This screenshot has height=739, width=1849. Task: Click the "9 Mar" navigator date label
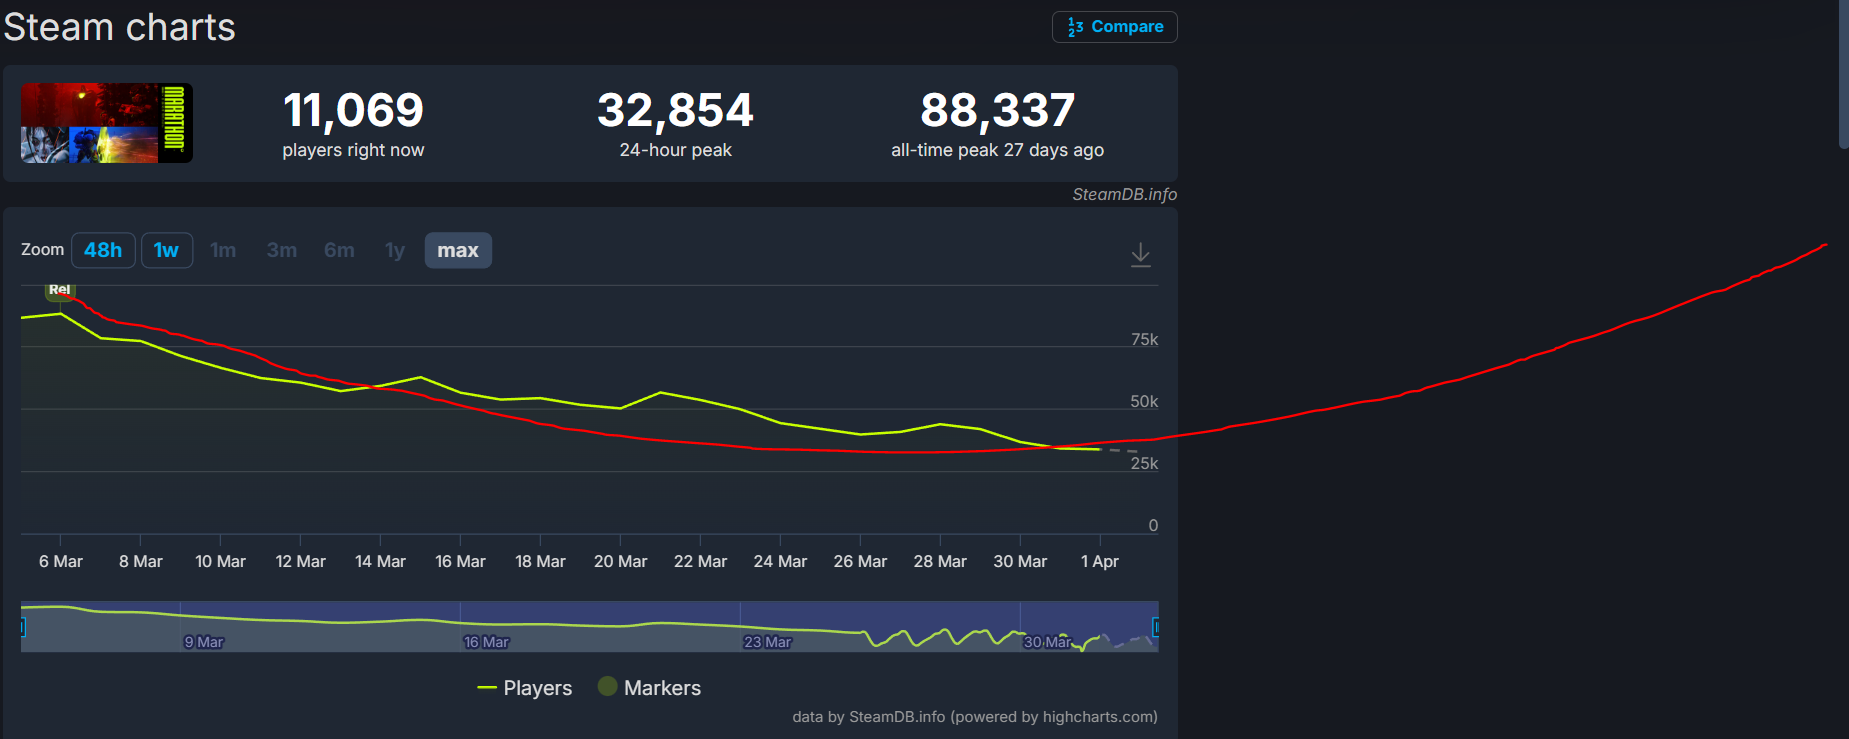(x=204, y=642)
